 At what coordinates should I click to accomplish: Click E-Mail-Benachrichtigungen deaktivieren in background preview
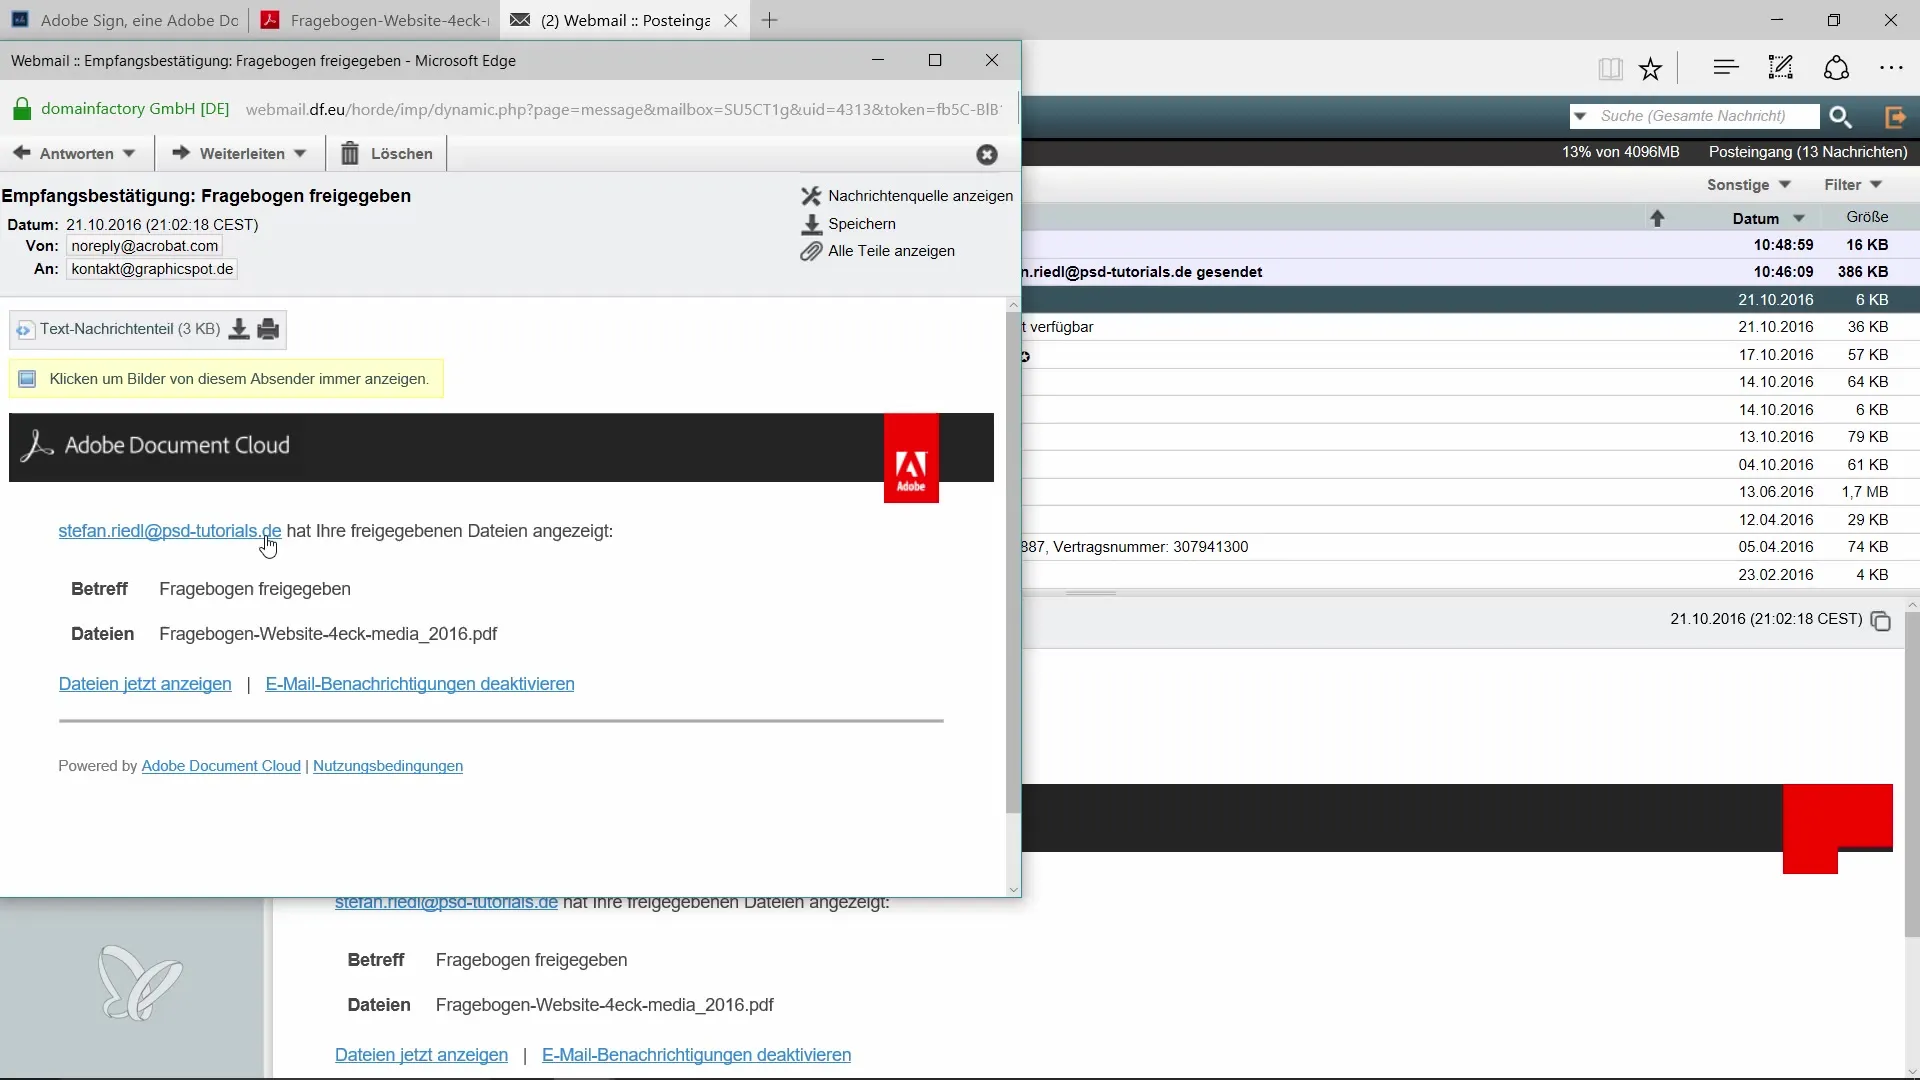point(696,1055)
